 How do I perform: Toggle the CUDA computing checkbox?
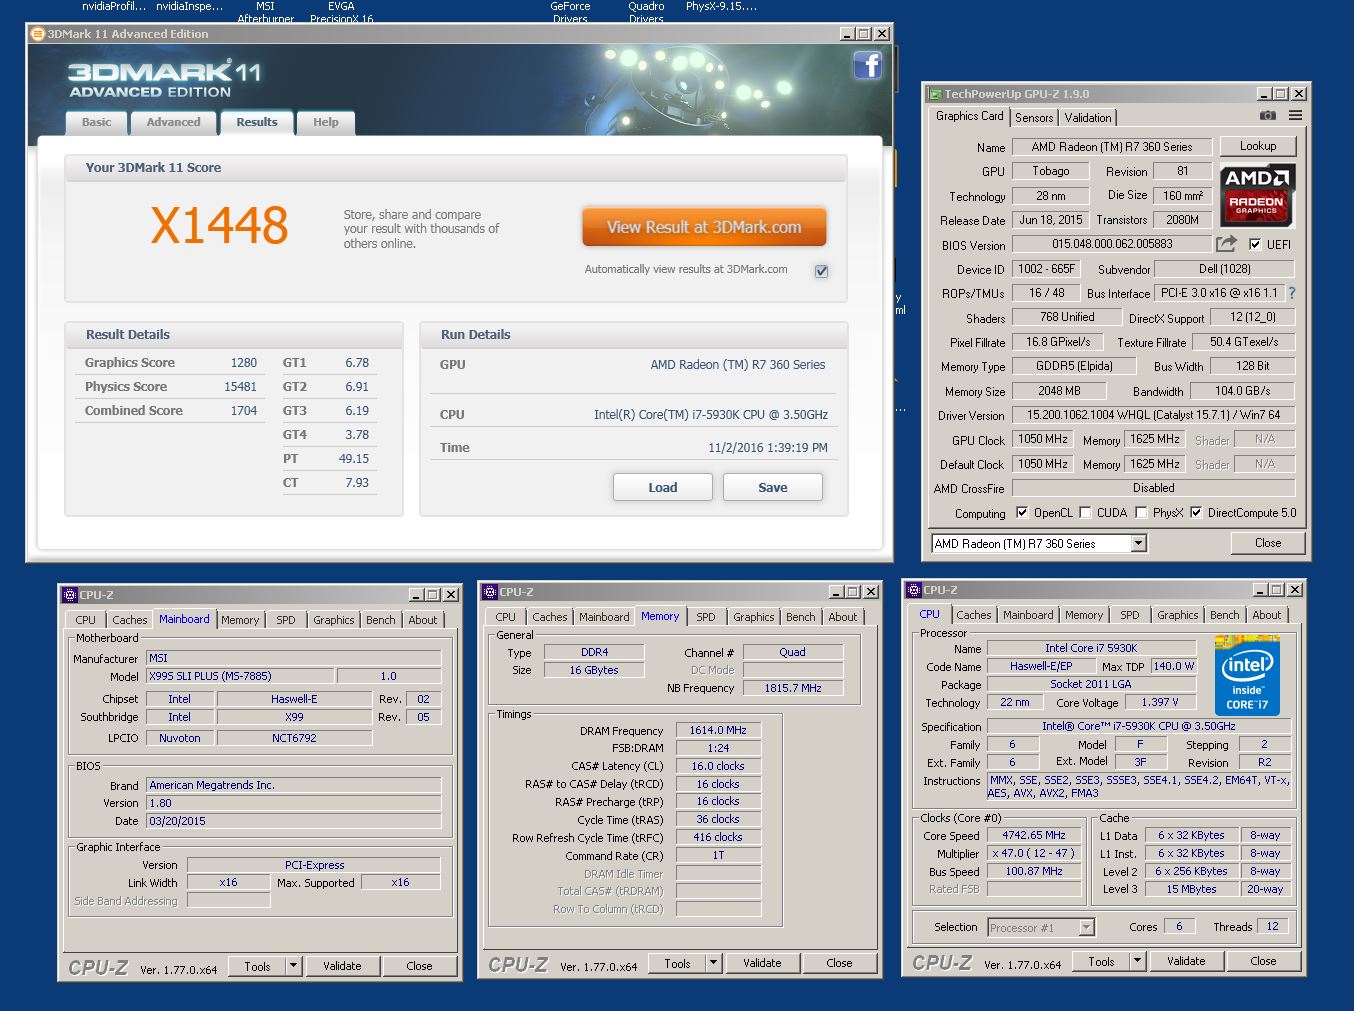(1085, 513)
